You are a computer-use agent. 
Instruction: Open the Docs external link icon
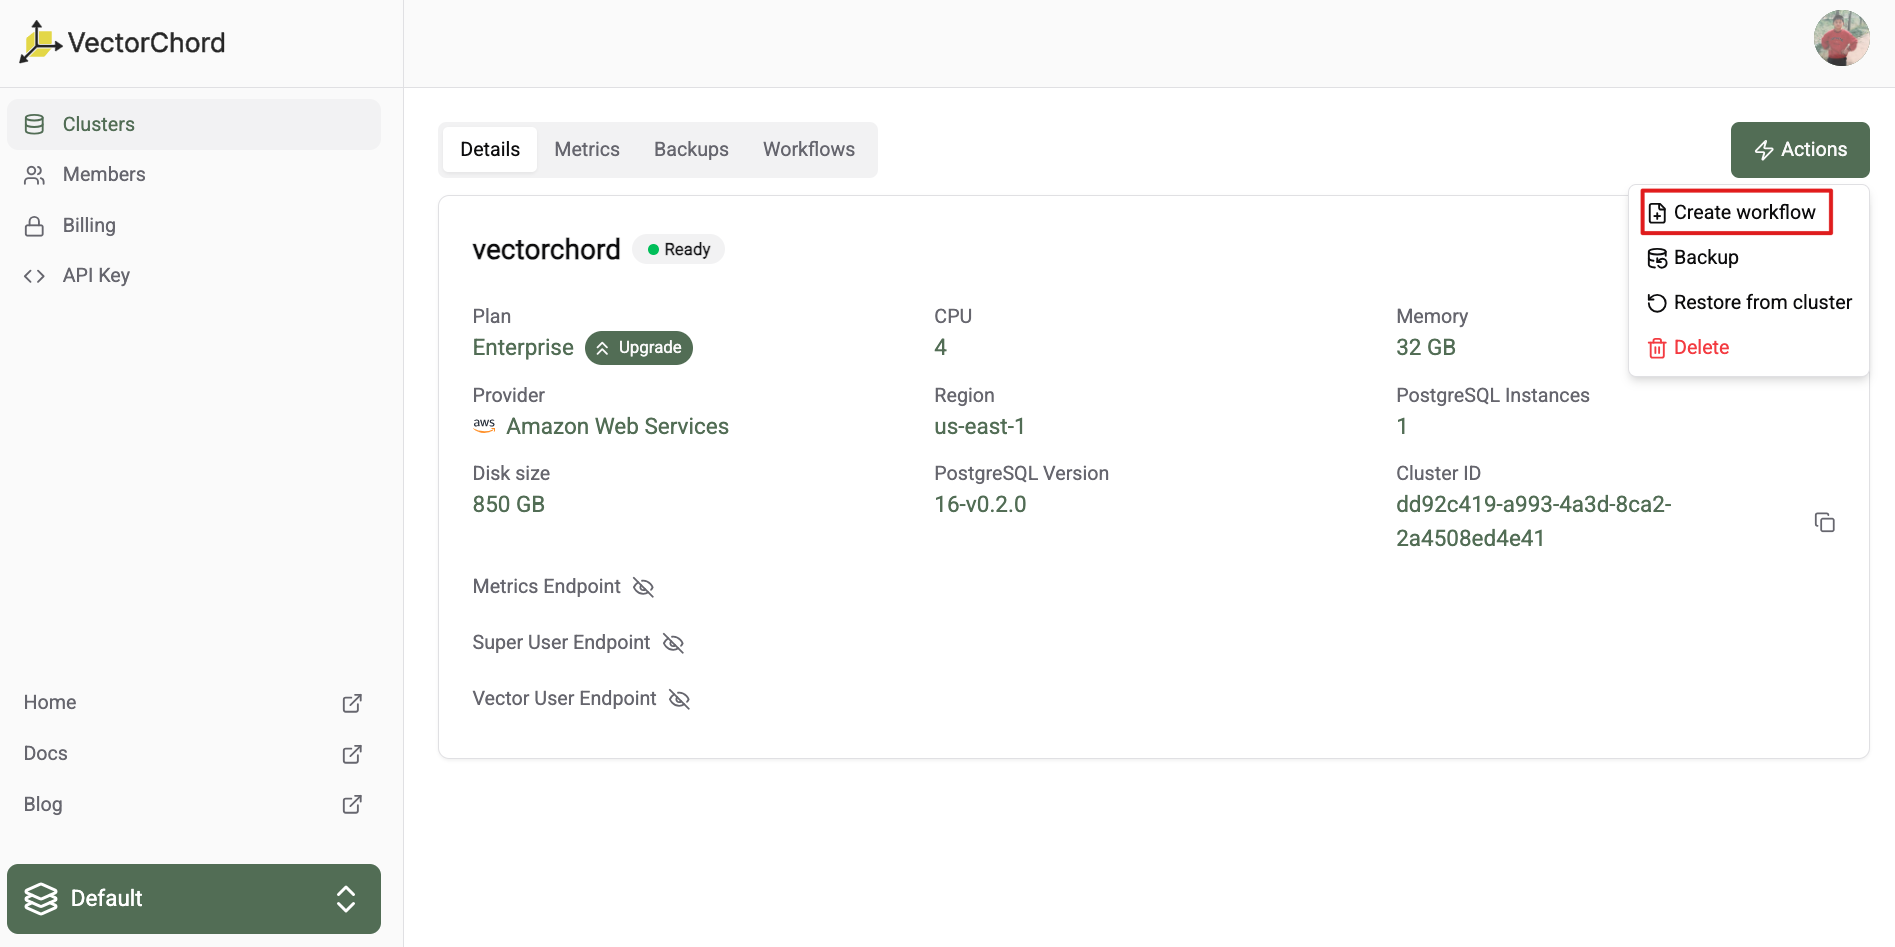pyautogui.click(x=352, y=754)
